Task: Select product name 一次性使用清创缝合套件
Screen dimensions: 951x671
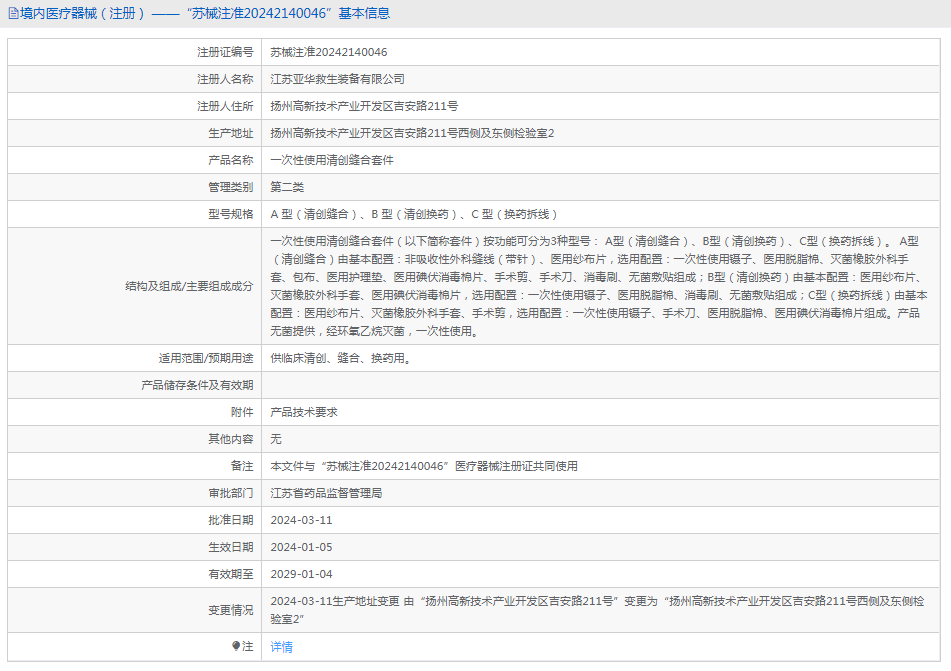Action: click(x=332, y=160)
